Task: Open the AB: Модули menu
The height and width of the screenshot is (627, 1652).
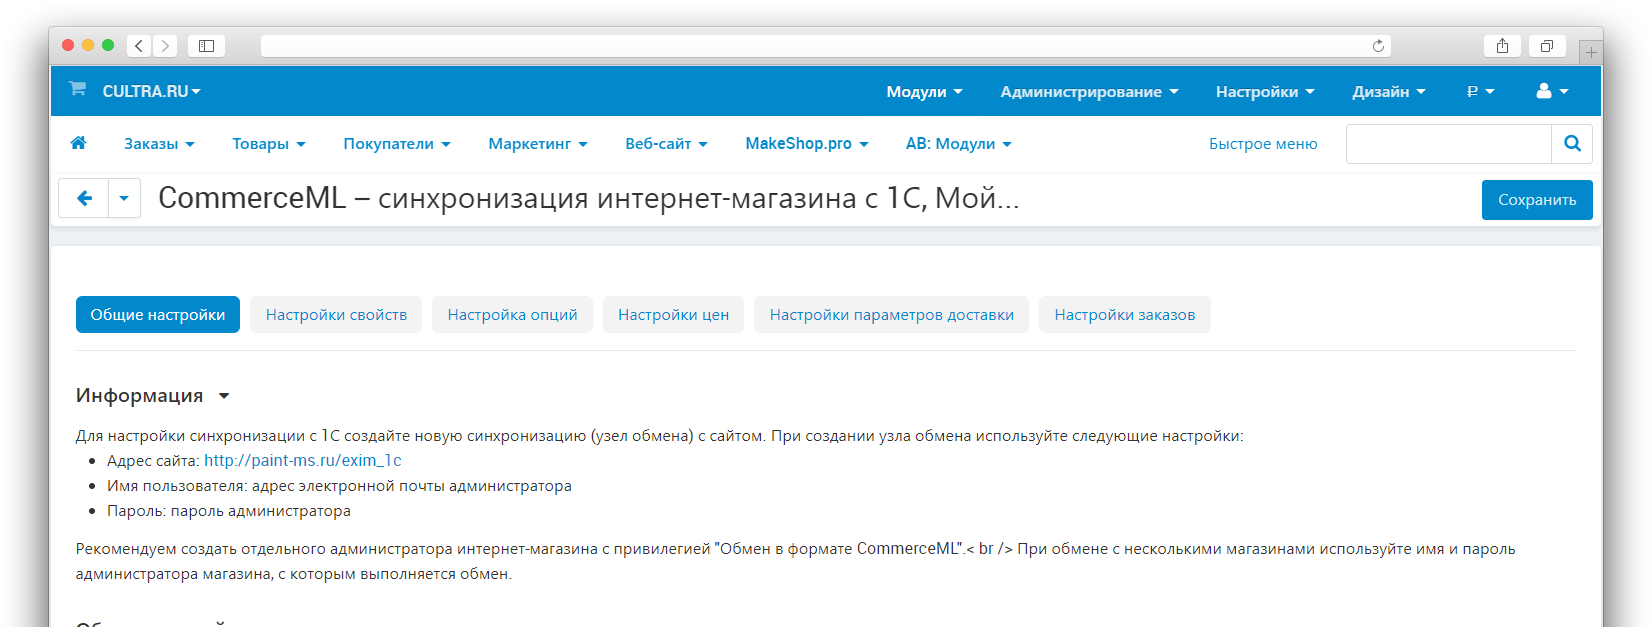Action: click(959, 144)
